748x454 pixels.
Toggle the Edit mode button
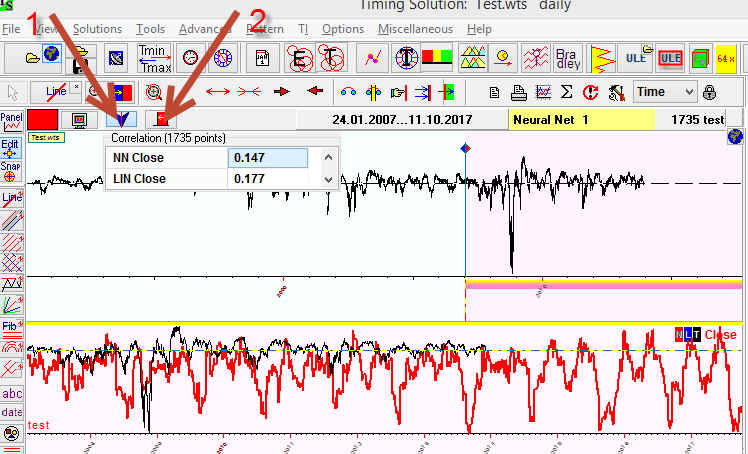[x=12, y=147]
